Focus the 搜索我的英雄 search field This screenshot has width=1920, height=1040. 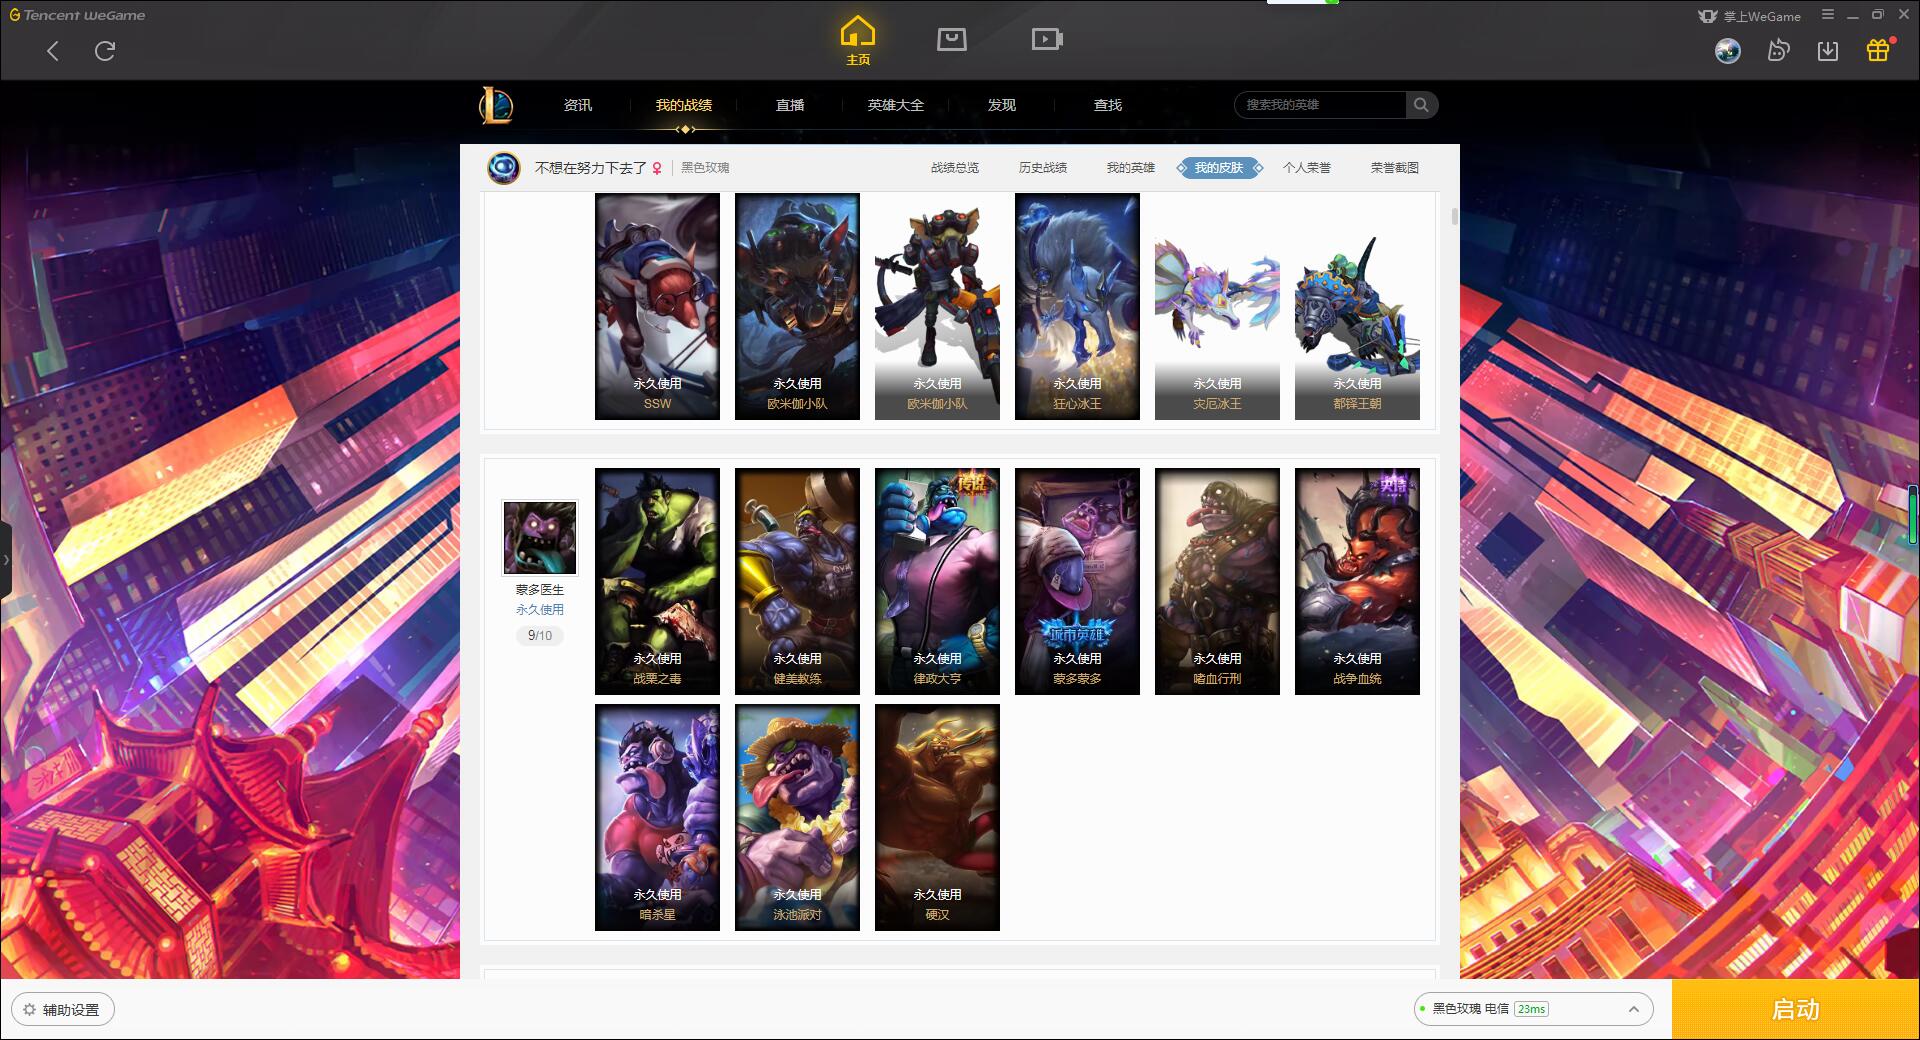tap(1320, 105)
